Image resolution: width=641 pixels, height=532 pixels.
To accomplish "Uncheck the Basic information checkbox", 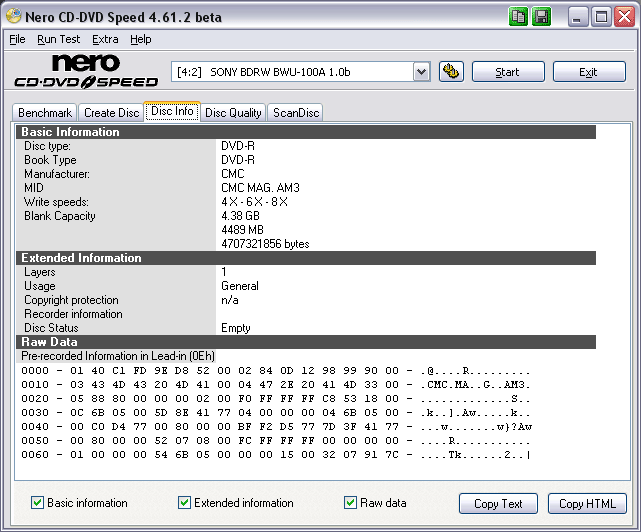I will click(37, 503).
